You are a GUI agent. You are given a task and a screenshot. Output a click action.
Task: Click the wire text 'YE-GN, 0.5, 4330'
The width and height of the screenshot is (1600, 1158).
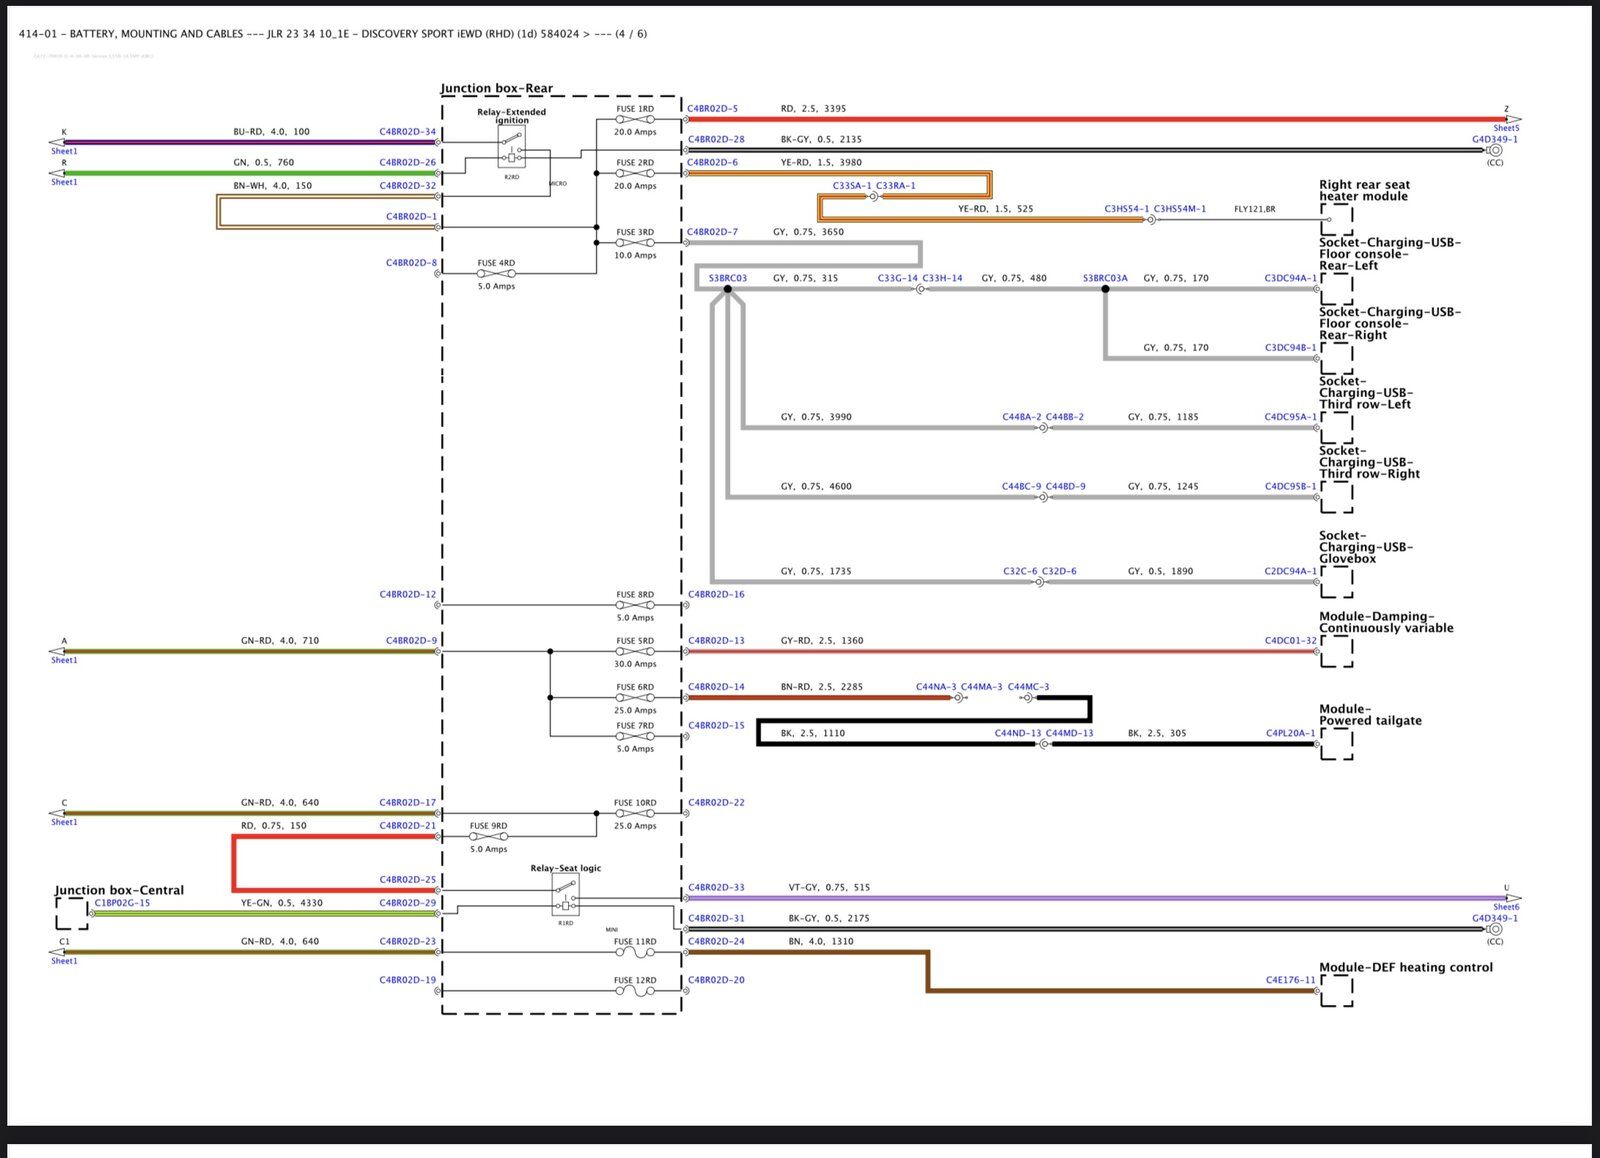281,903
